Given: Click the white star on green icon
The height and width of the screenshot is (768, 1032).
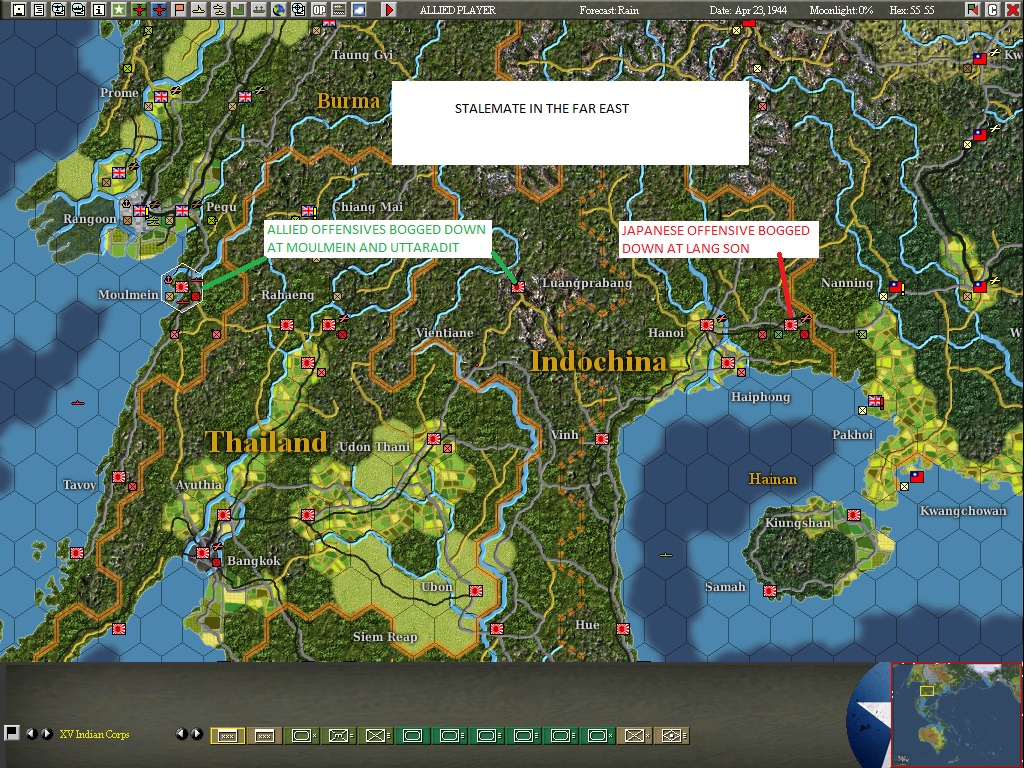Looking at the screenshot, I should click(118, 9).
